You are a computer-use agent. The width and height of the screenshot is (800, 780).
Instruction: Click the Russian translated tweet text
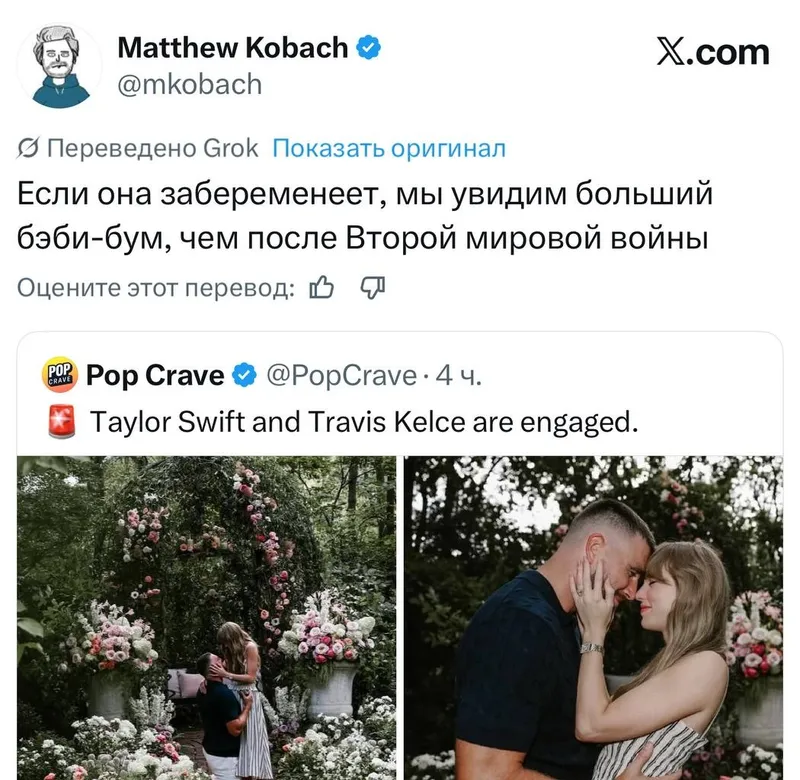(x=365, y=216)
